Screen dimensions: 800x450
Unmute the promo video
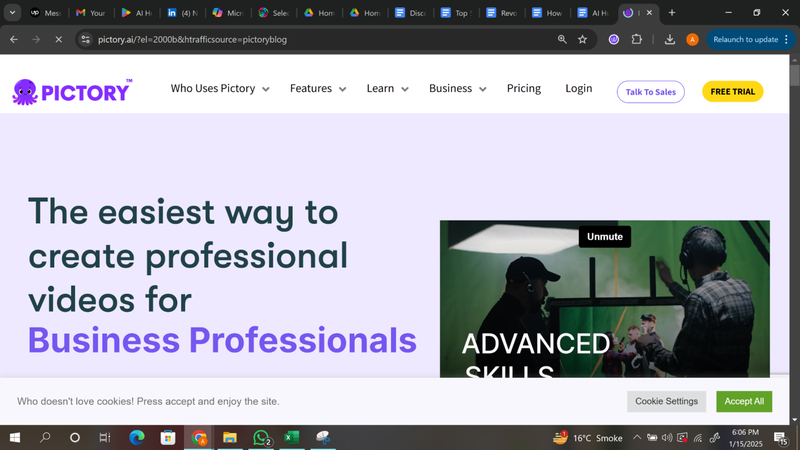coord(604,237)
